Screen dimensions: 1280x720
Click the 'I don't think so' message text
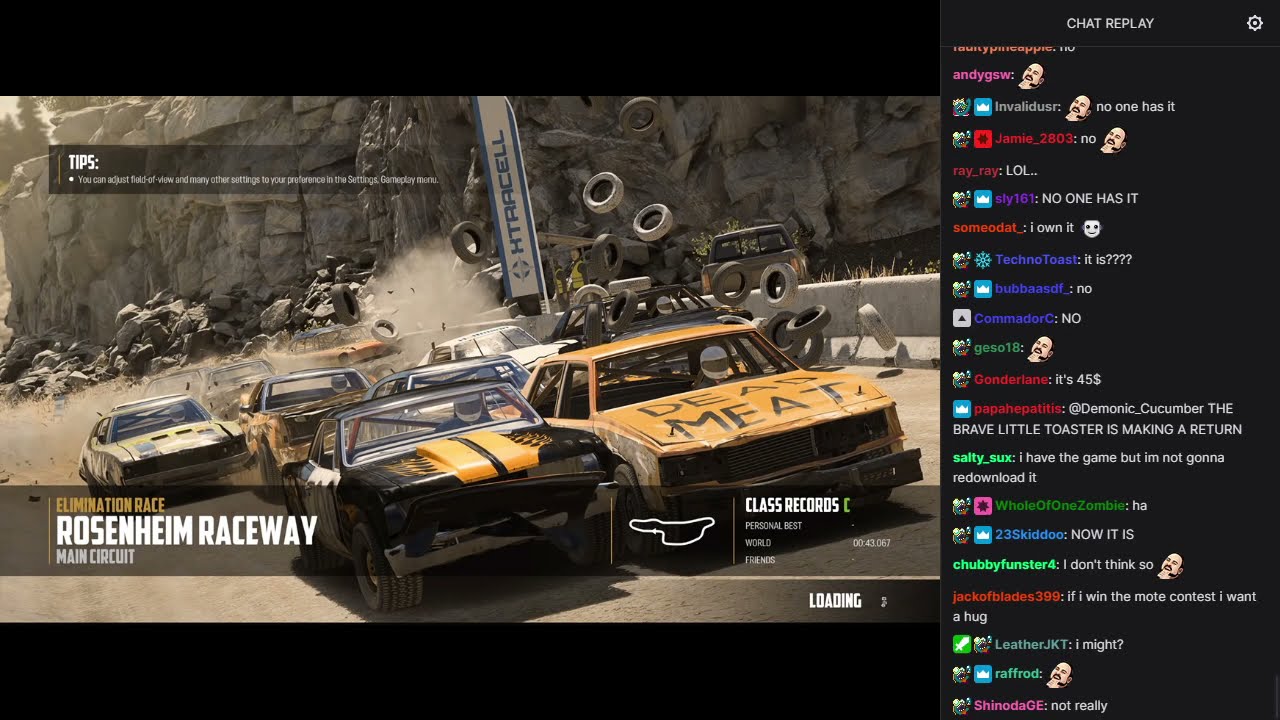point(1108,565)
